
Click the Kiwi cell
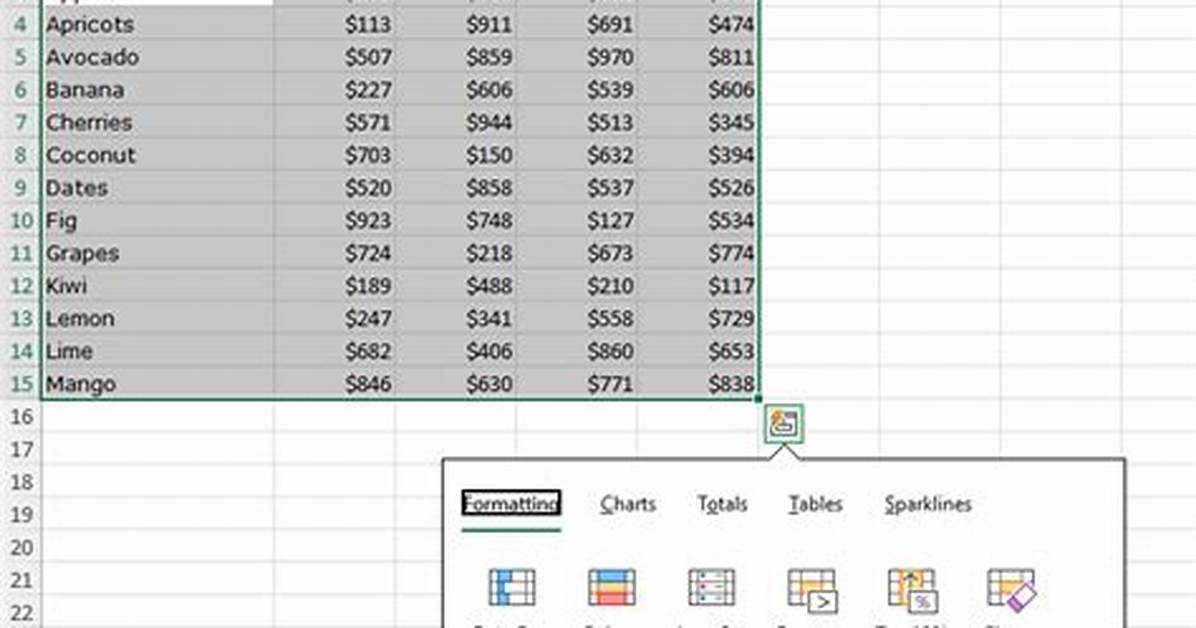tap(158, 286)
